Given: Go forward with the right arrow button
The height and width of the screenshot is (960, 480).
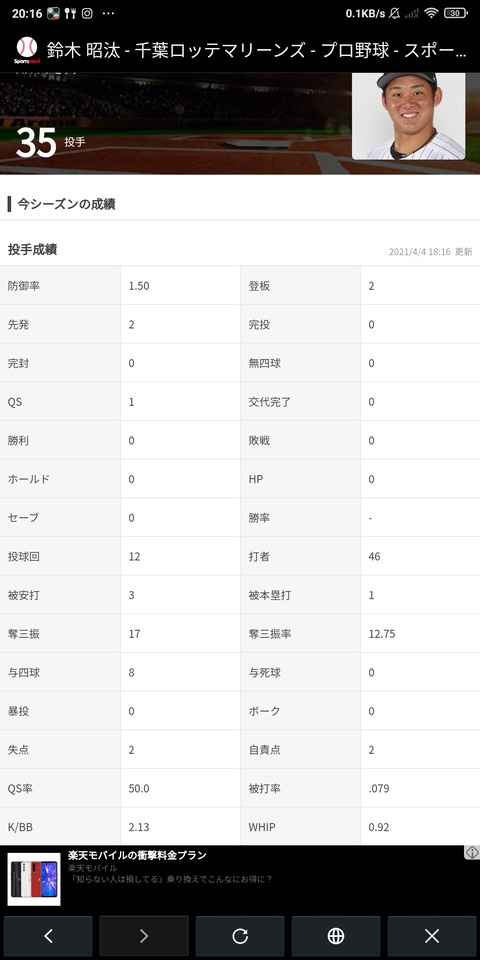Looking at the screenshot, I should coord(144,936).
